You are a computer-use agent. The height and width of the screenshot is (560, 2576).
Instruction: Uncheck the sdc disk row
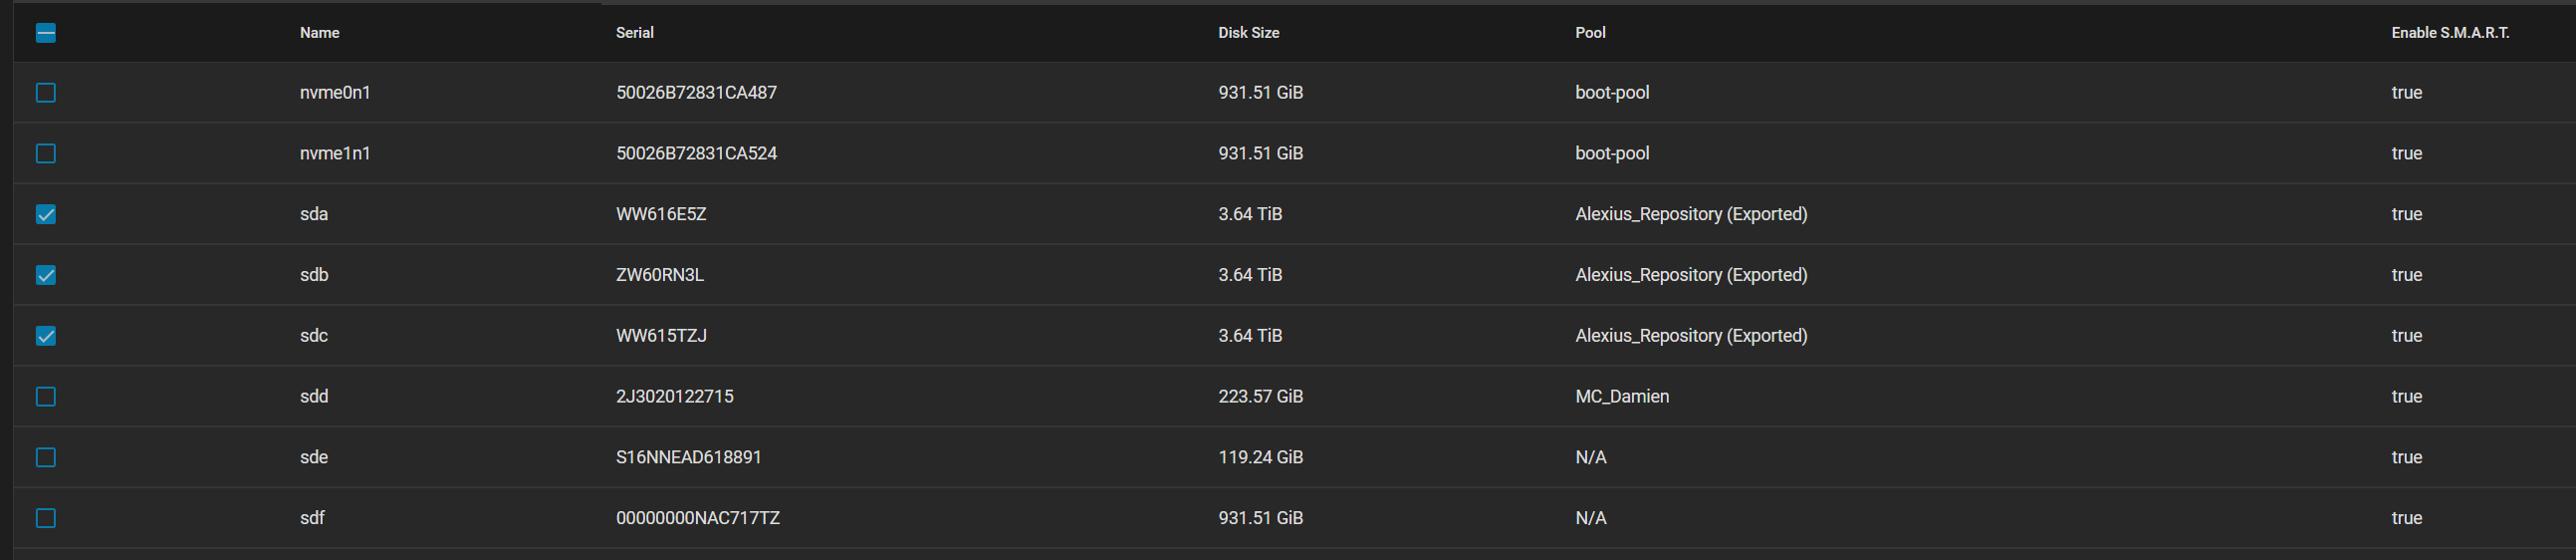tap(46, 336)
